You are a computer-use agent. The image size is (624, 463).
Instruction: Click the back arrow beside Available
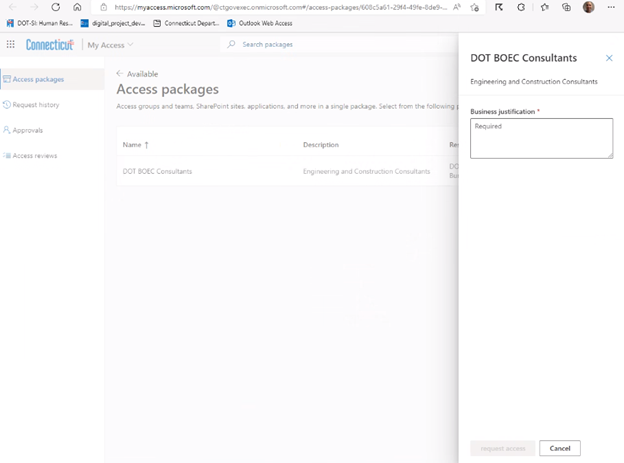120,74
